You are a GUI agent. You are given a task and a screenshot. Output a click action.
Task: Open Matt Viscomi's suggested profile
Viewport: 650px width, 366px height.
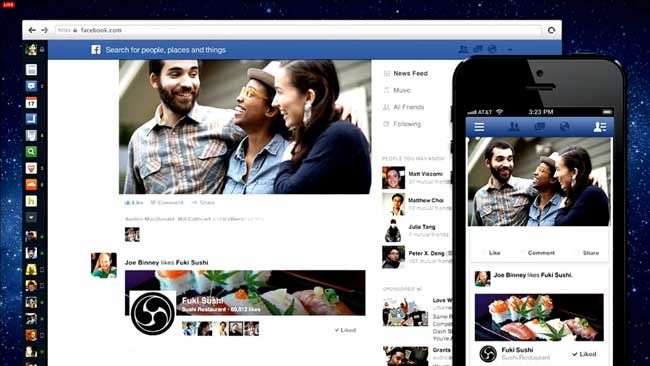click(x=425, y=174)
